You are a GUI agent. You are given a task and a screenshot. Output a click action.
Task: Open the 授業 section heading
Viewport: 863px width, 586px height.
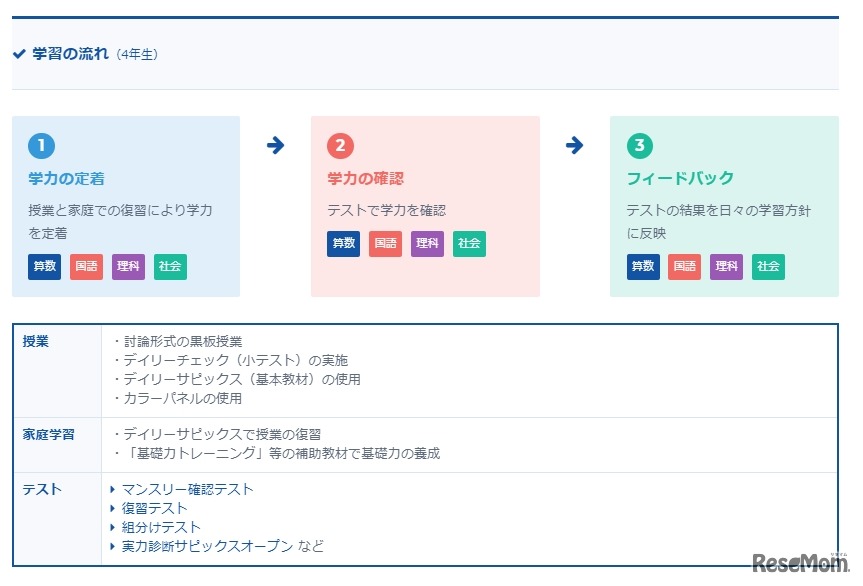[x=32, y=340]
